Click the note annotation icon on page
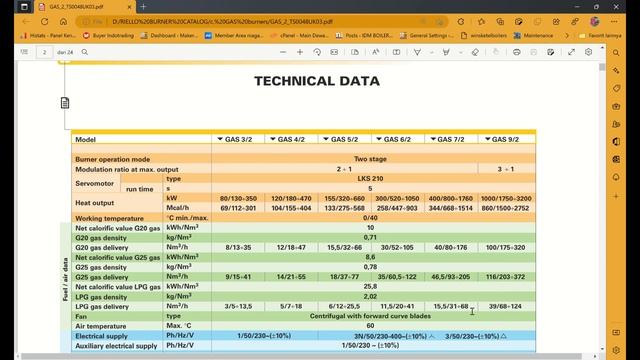 (65, 103)
